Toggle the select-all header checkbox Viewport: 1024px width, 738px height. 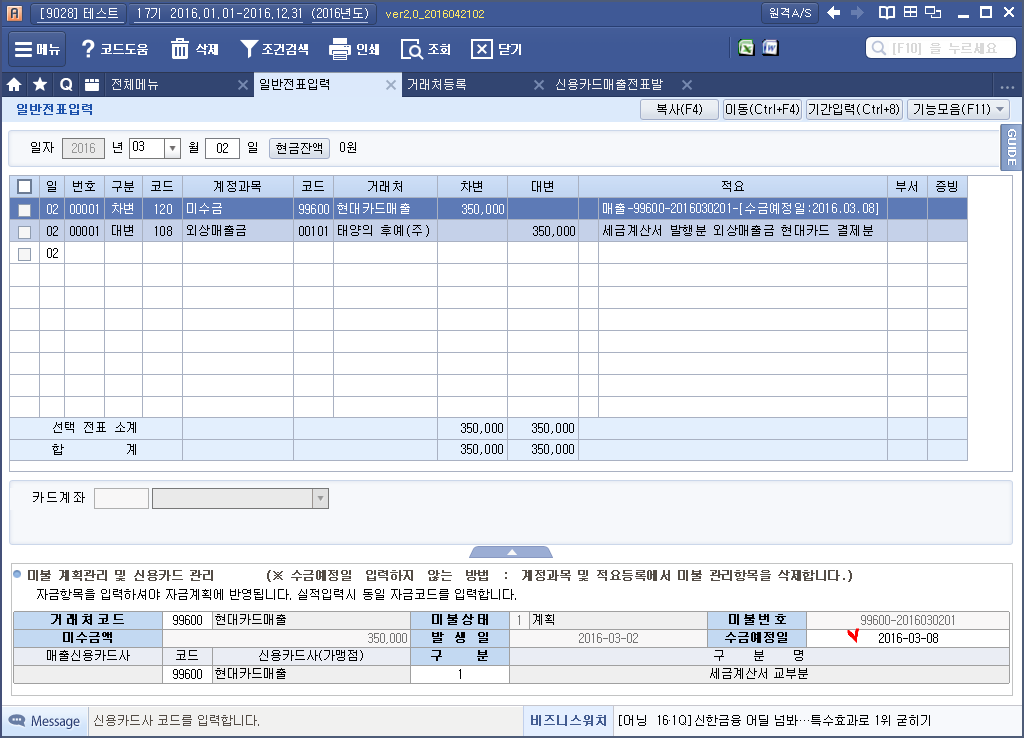(x=24, y=187)
